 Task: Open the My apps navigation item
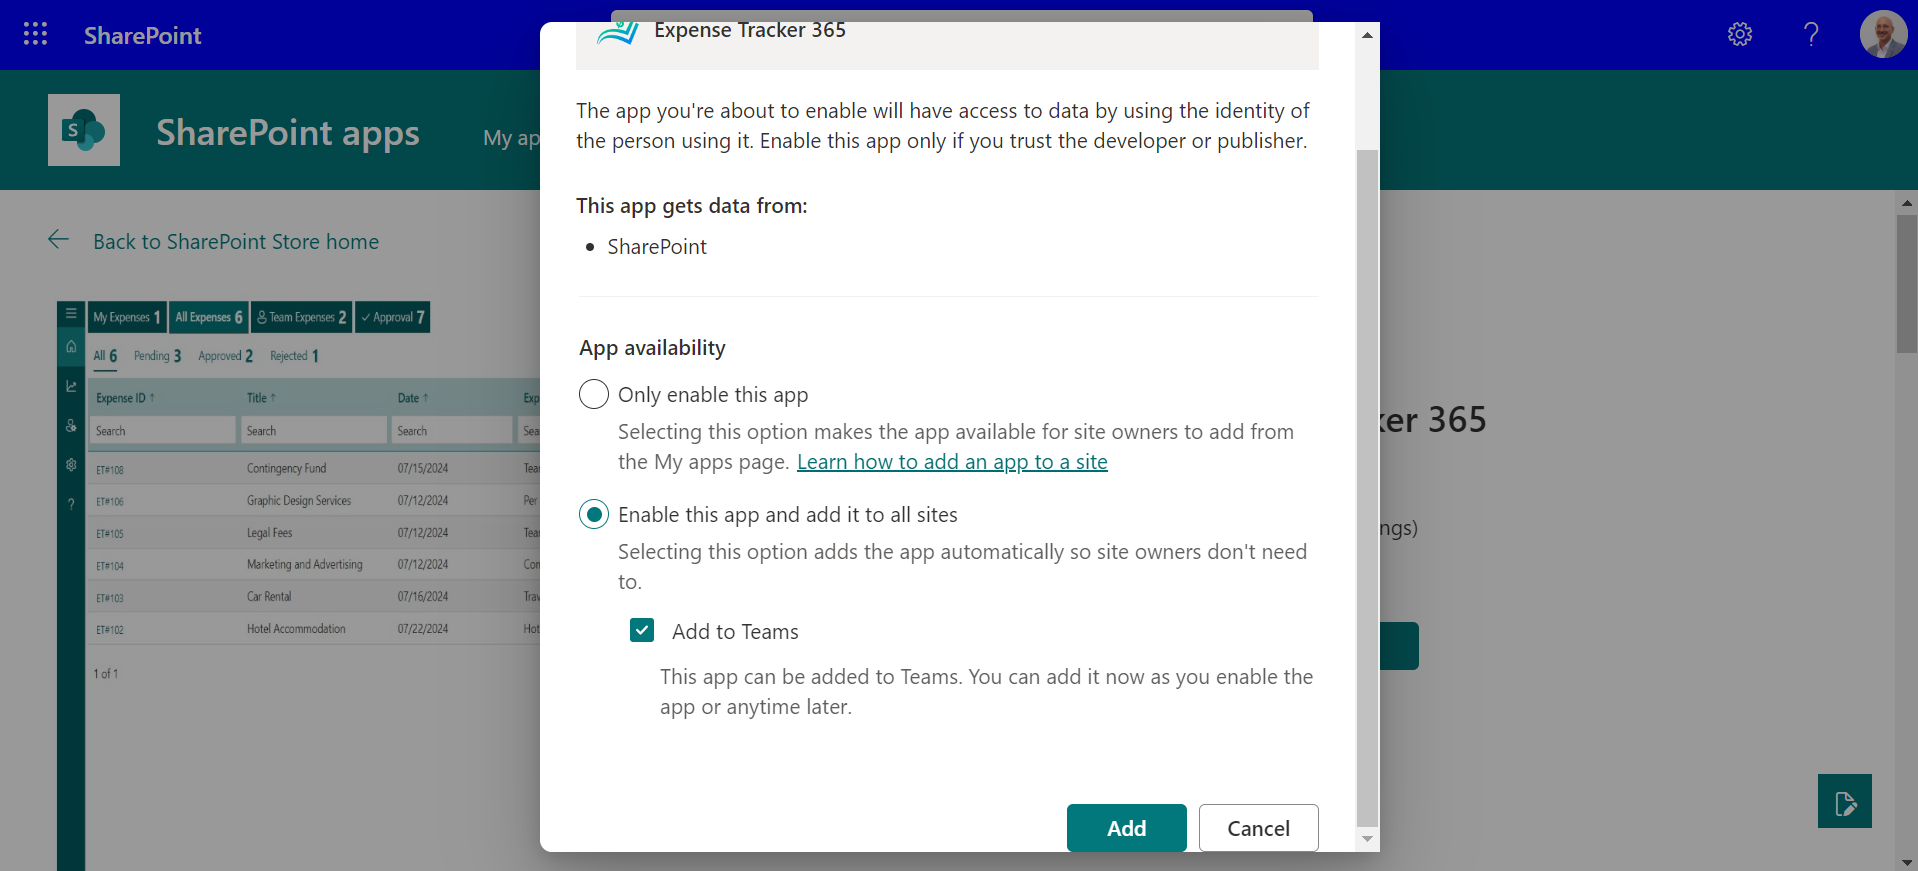(x=511, y=138)
